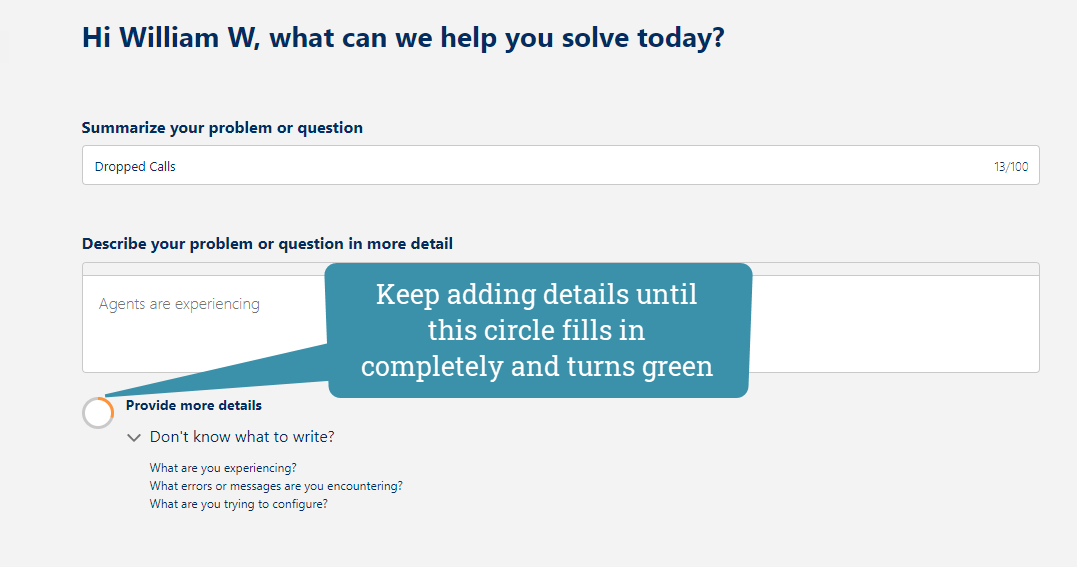Click the "Provide more details" label
1077x567 pixels.
194,405
